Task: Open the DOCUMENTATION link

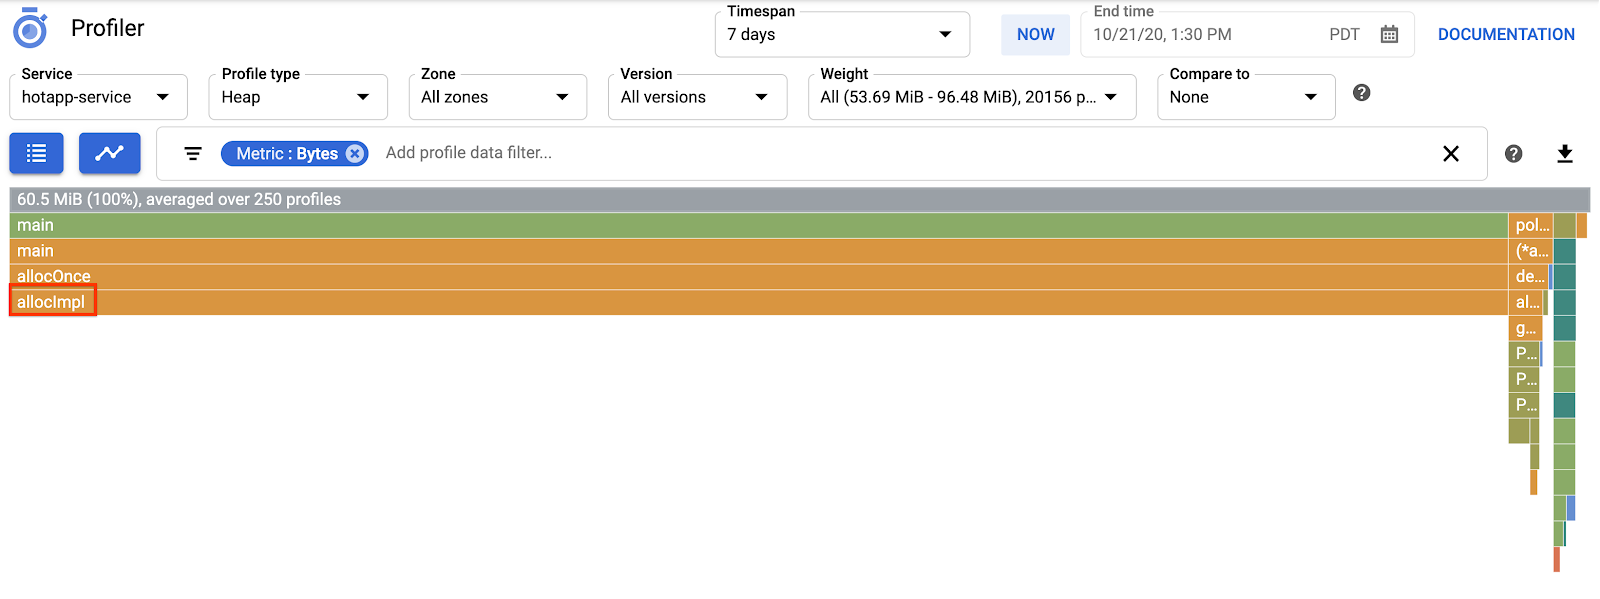Action: pyautogui.click(x=1505, y=34)
